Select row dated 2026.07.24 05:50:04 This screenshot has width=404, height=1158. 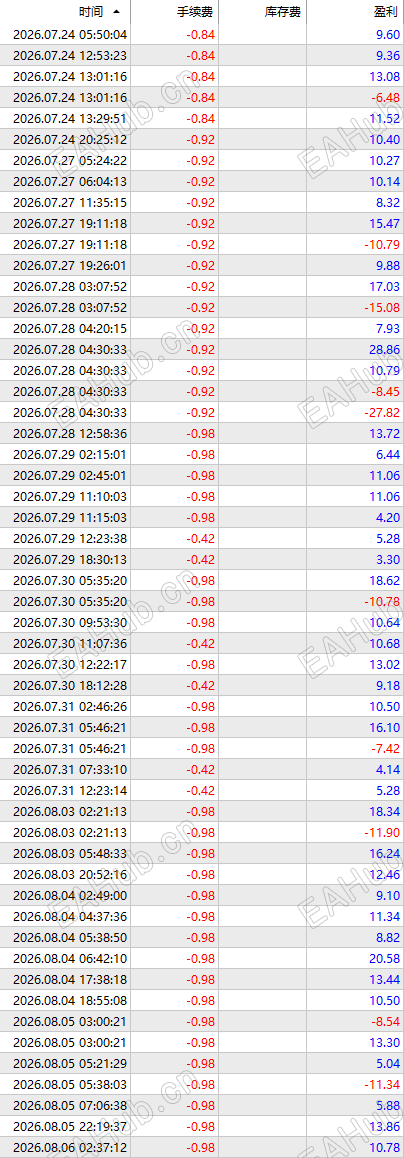202,35
